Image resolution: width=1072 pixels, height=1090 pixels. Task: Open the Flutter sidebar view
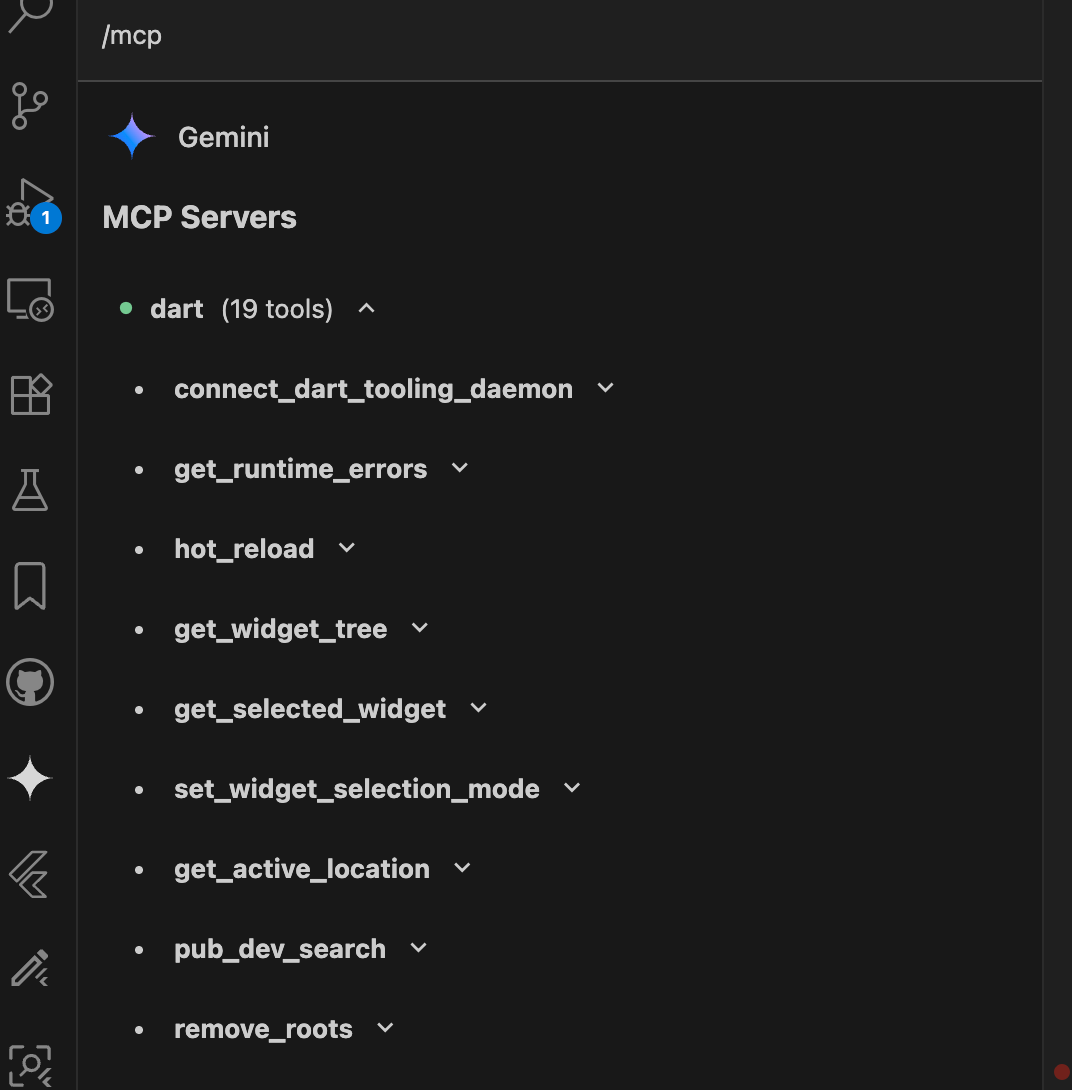point(29,873)
